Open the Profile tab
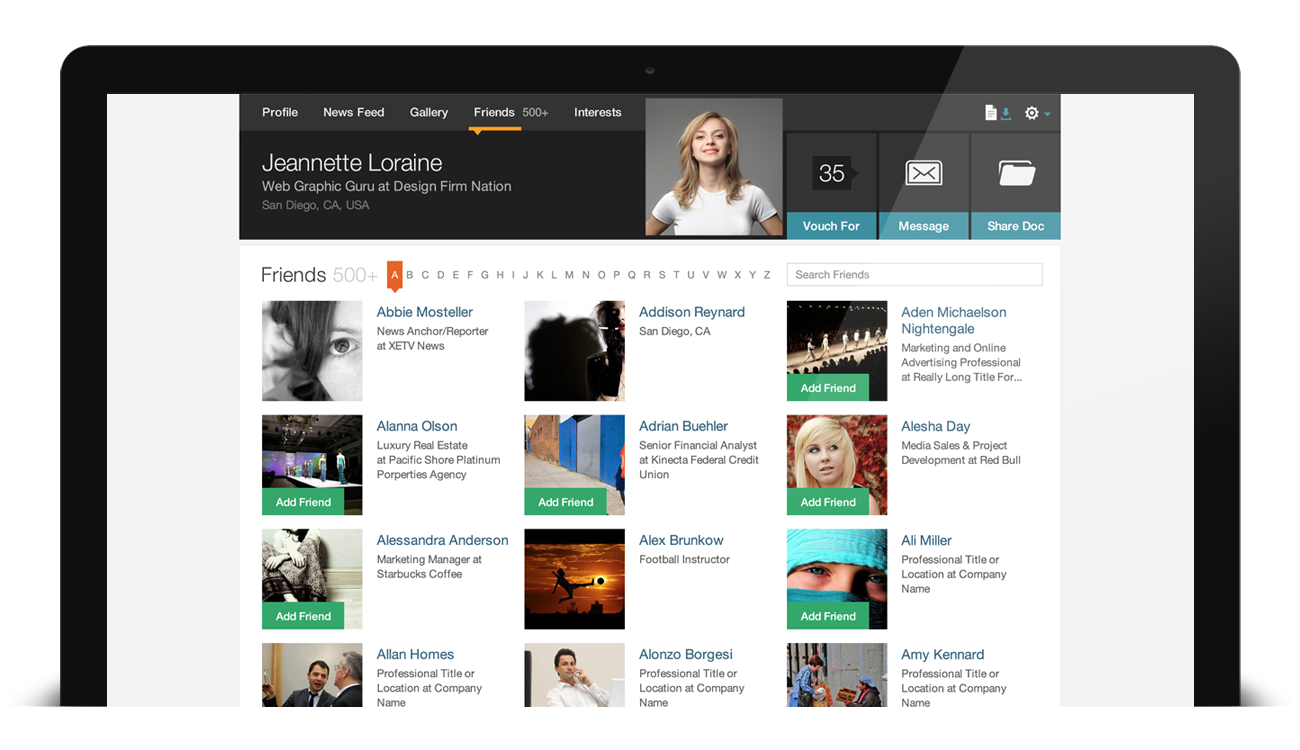 coord(280,112)
